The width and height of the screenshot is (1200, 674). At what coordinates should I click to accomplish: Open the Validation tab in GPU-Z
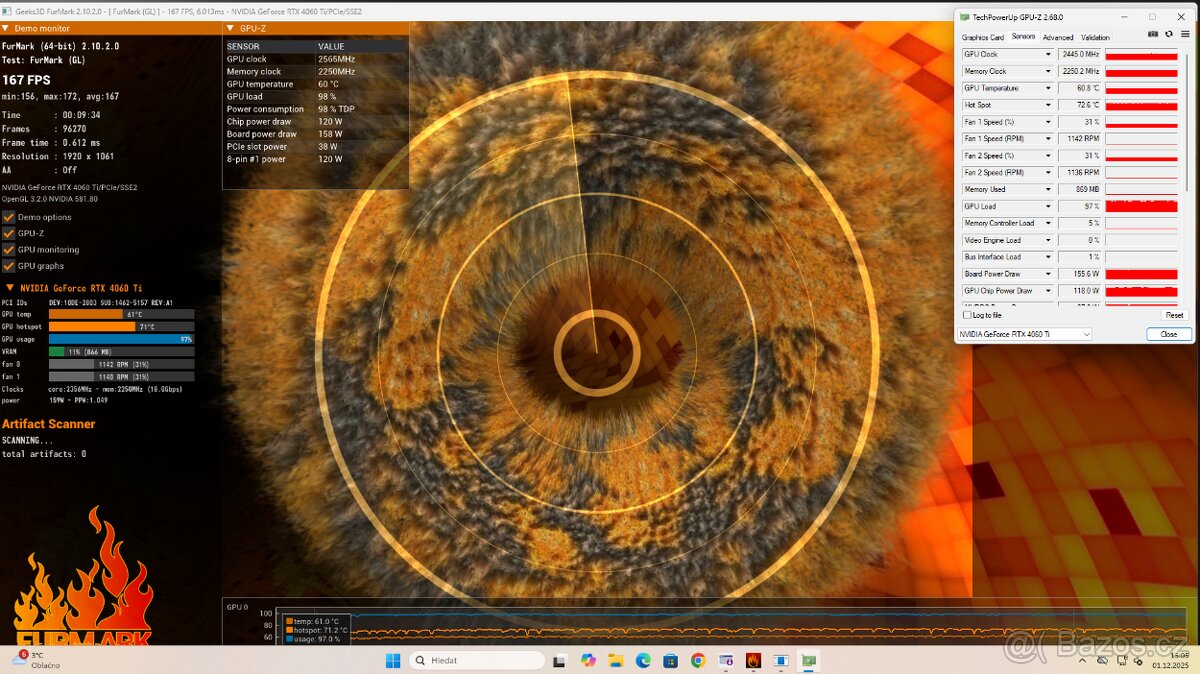1095,36
